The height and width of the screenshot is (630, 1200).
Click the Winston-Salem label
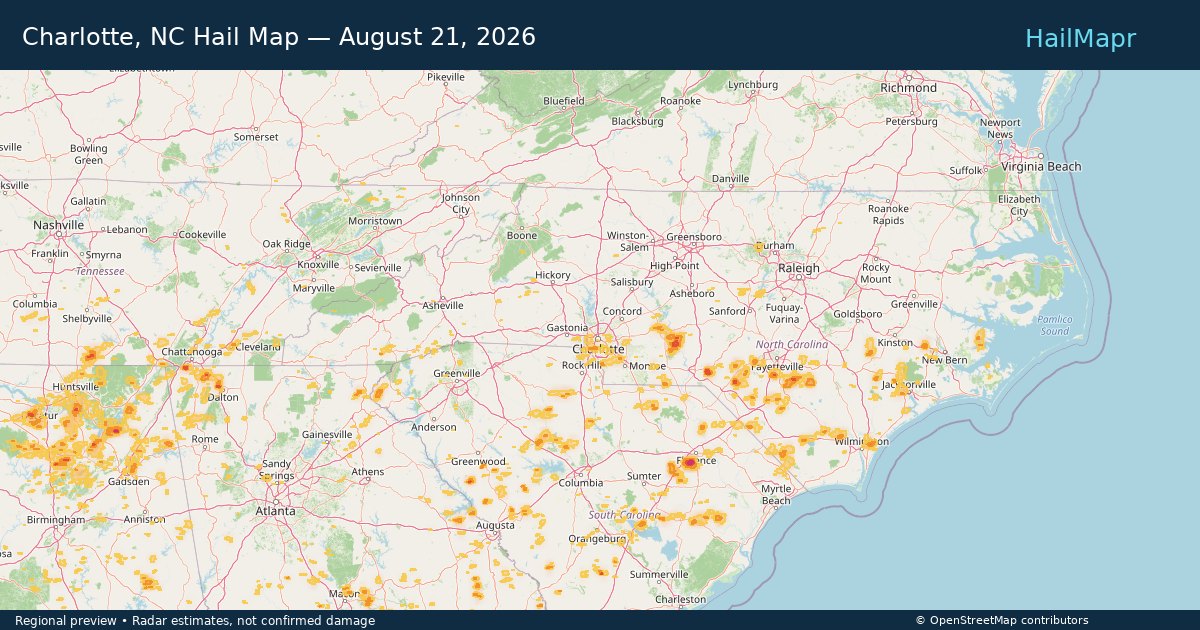628,241
